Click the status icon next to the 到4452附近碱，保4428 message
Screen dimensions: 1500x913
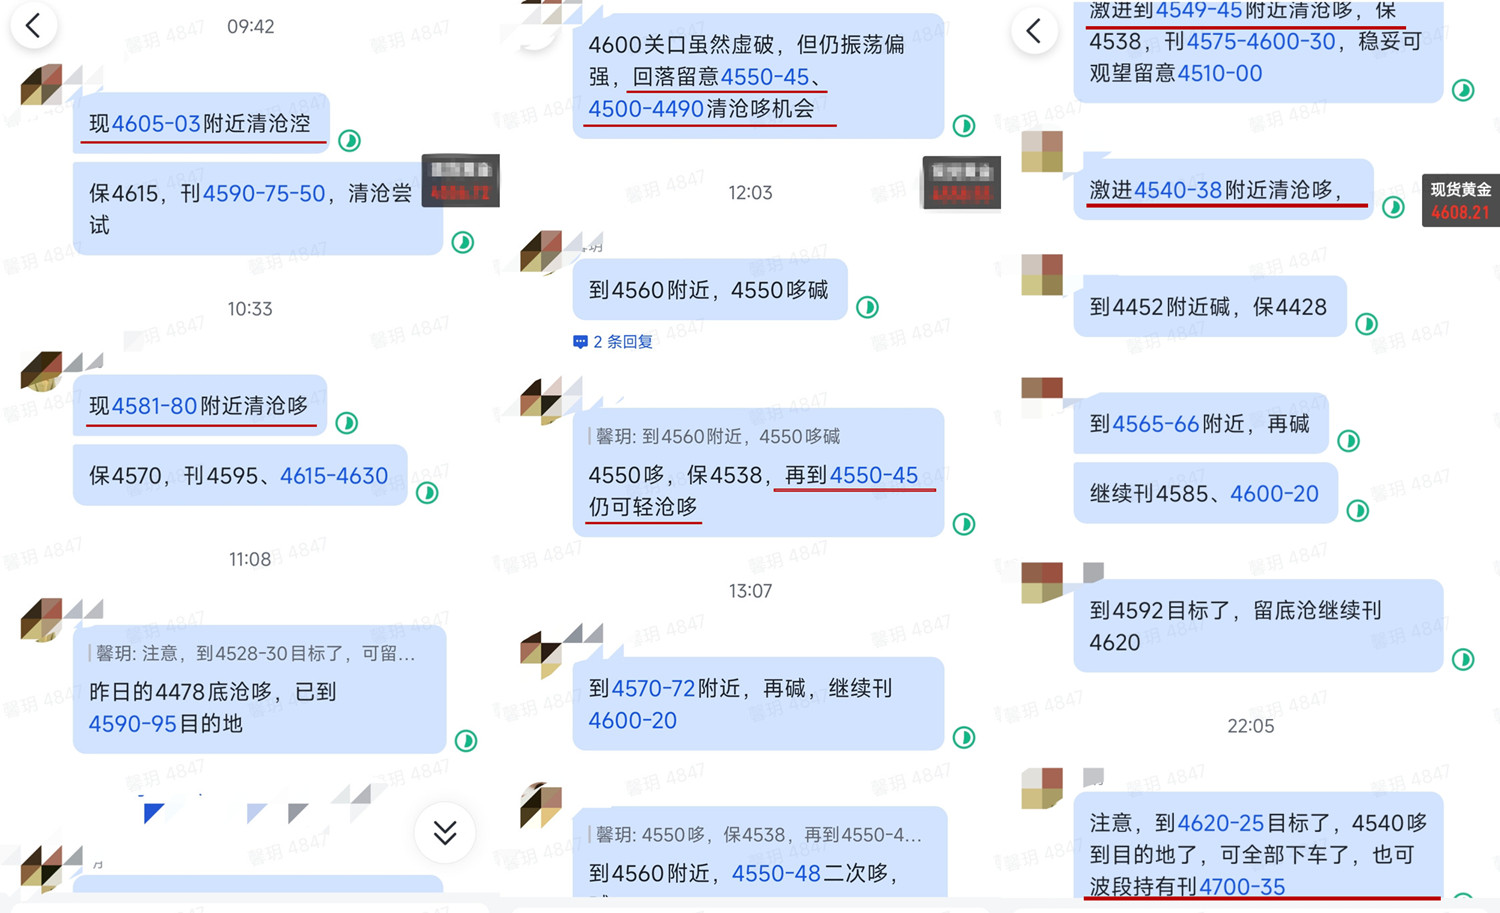(1366, 324)
